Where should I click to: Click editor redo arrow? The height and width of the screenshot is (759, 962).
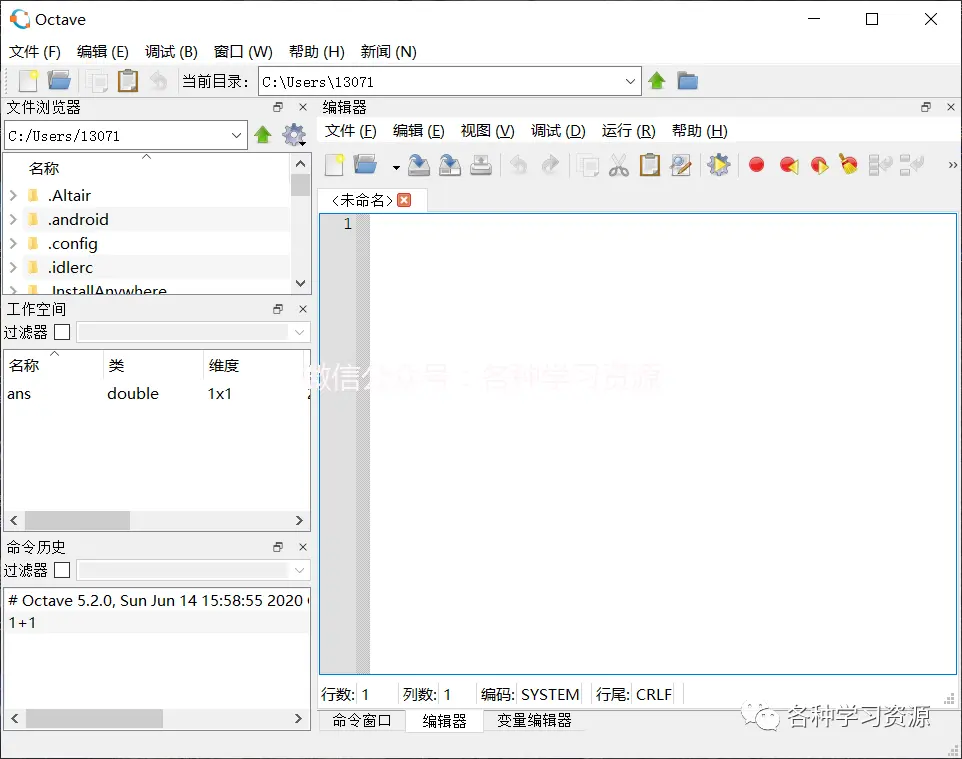click(550, 165)
